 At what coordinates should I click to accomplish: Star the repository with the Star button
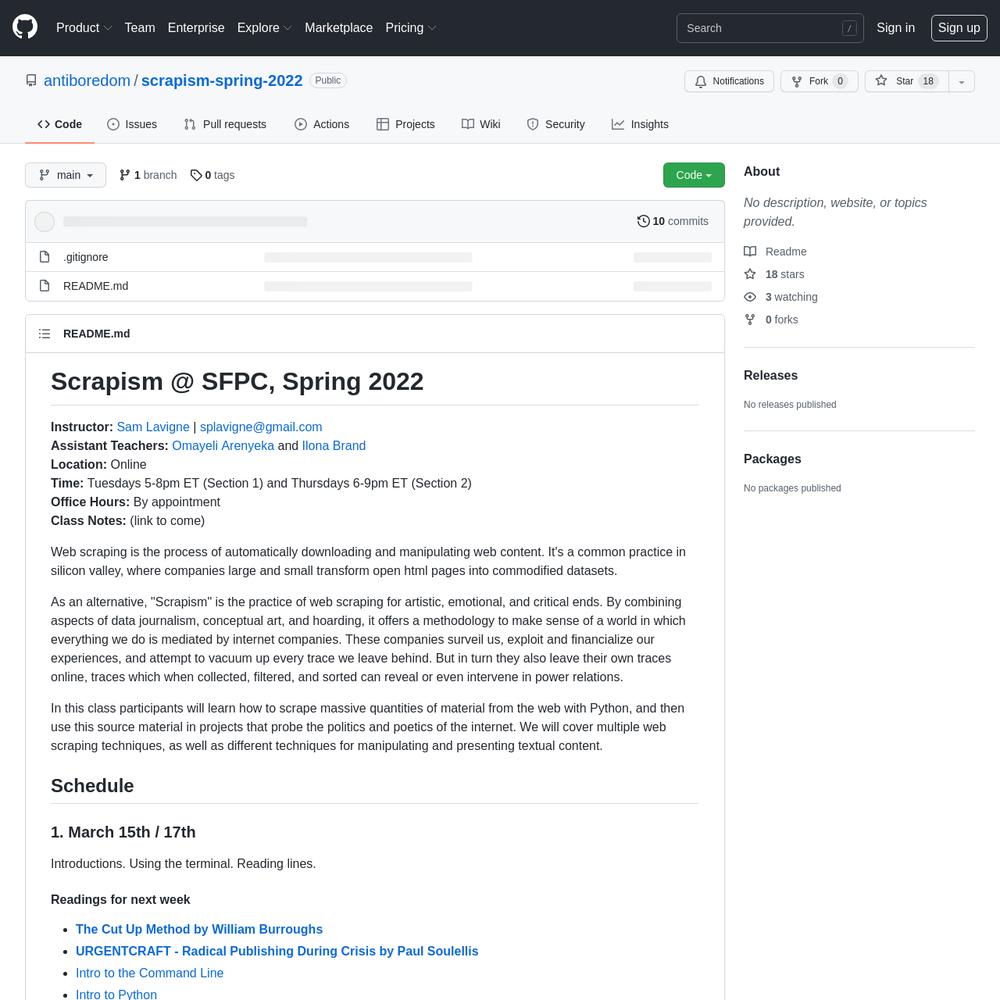tap(906, 81)
